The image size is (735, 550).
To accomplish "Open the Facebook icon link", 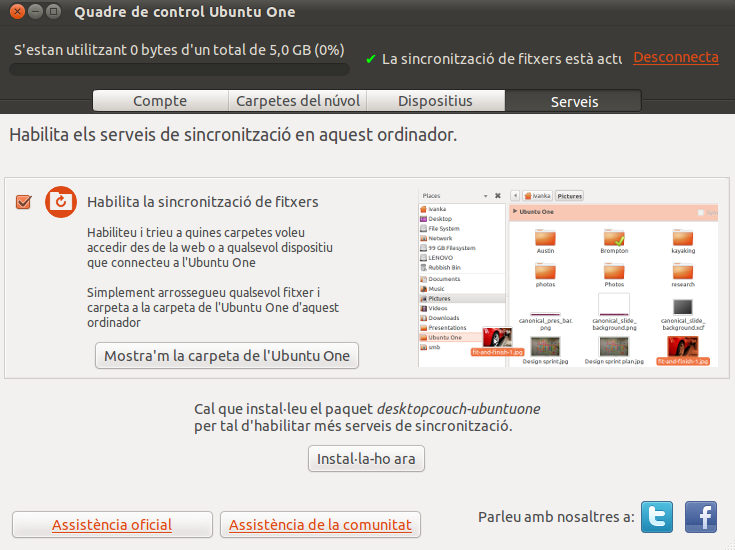I will point(701,517).
